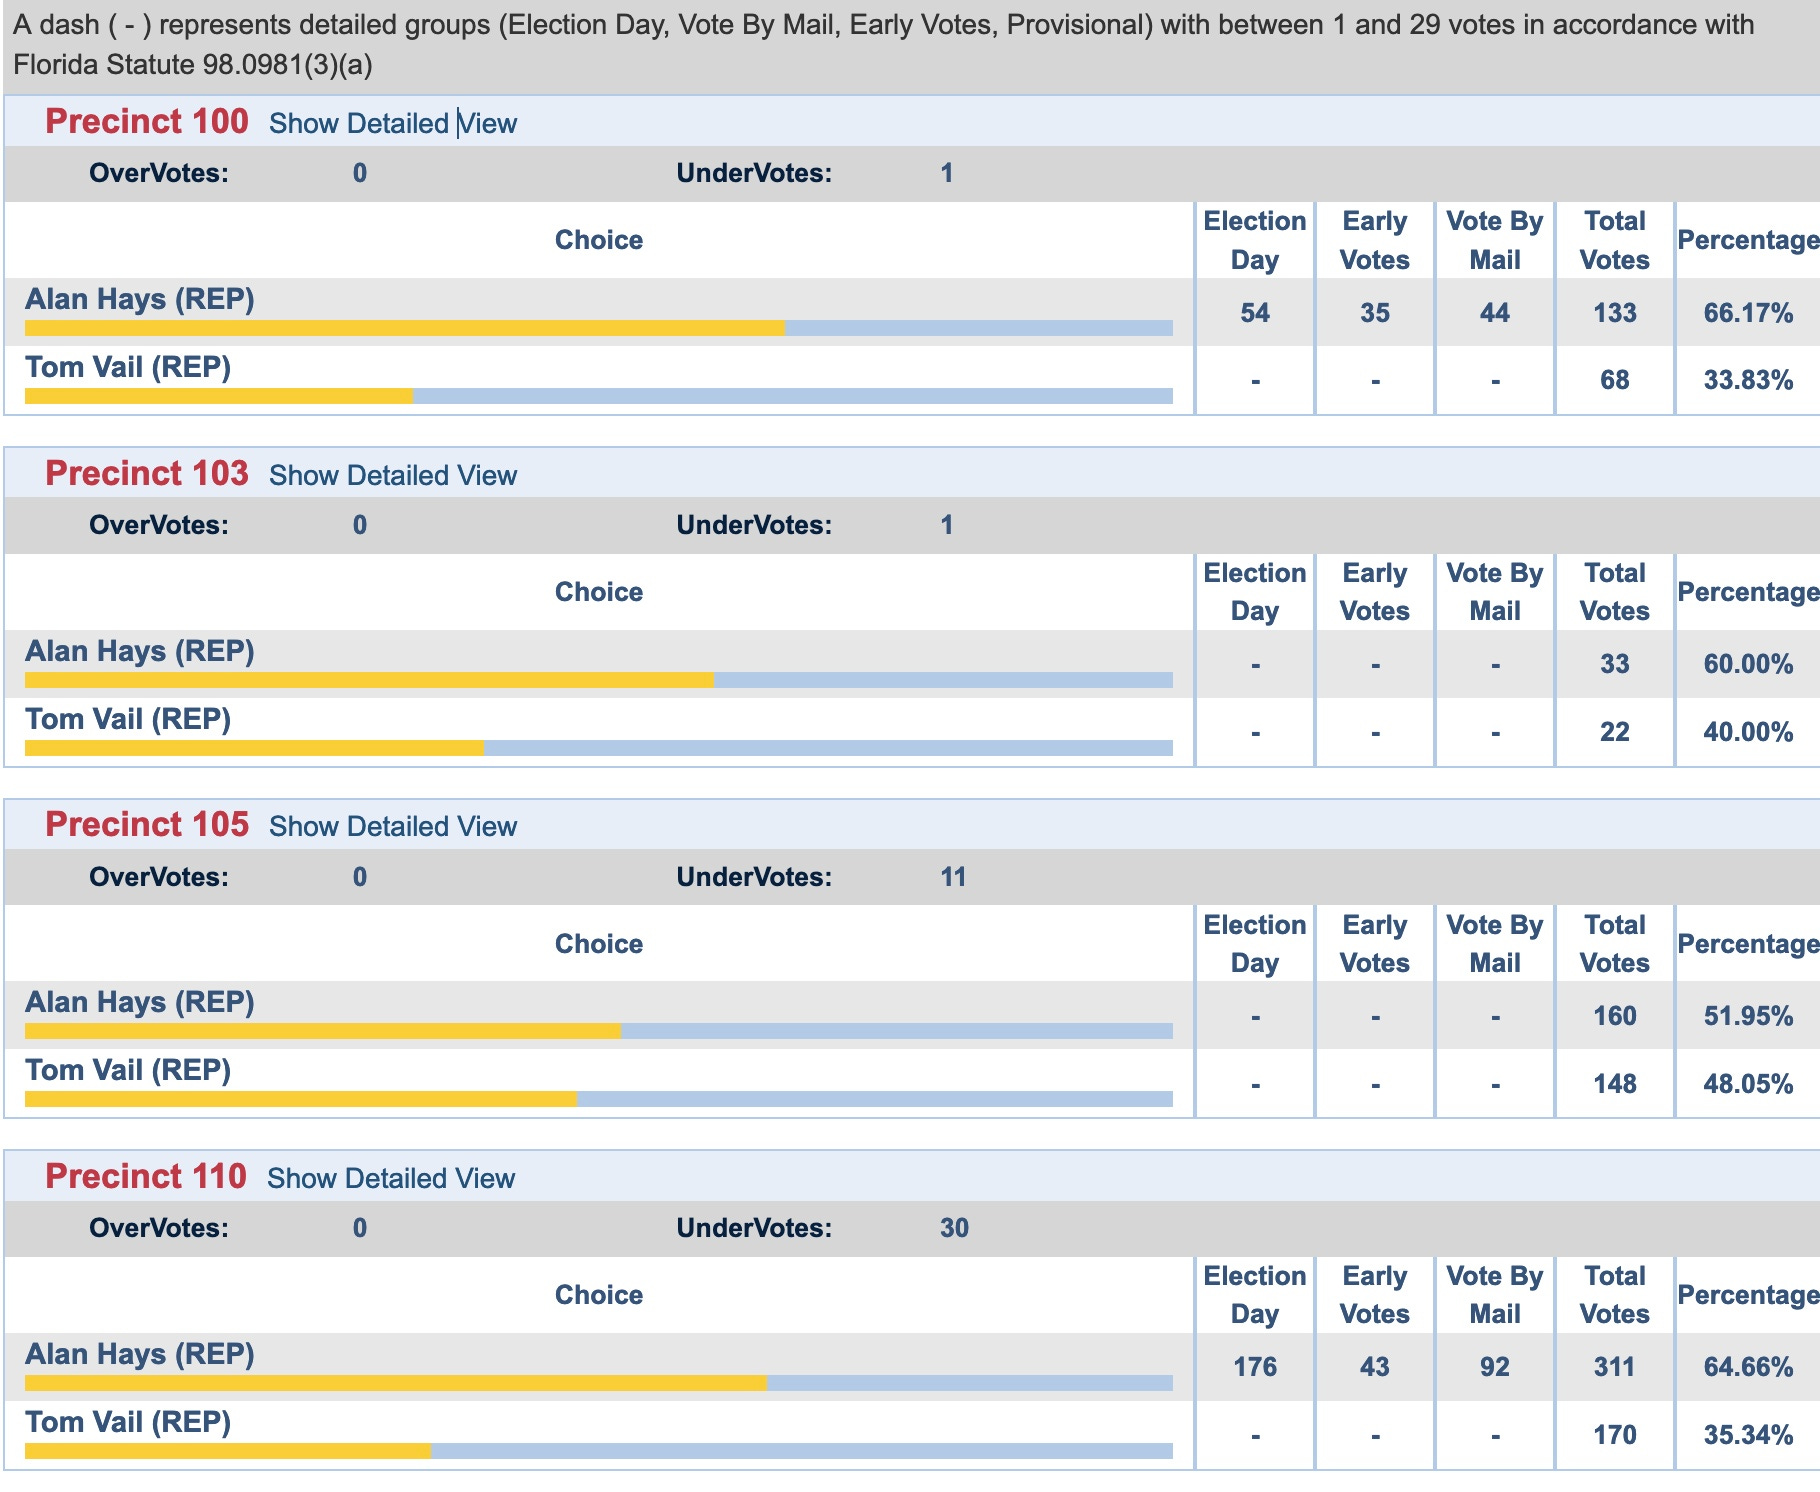
Task: Click Election Day value 176 in Precinct 110
Action: (1255, 1367)
